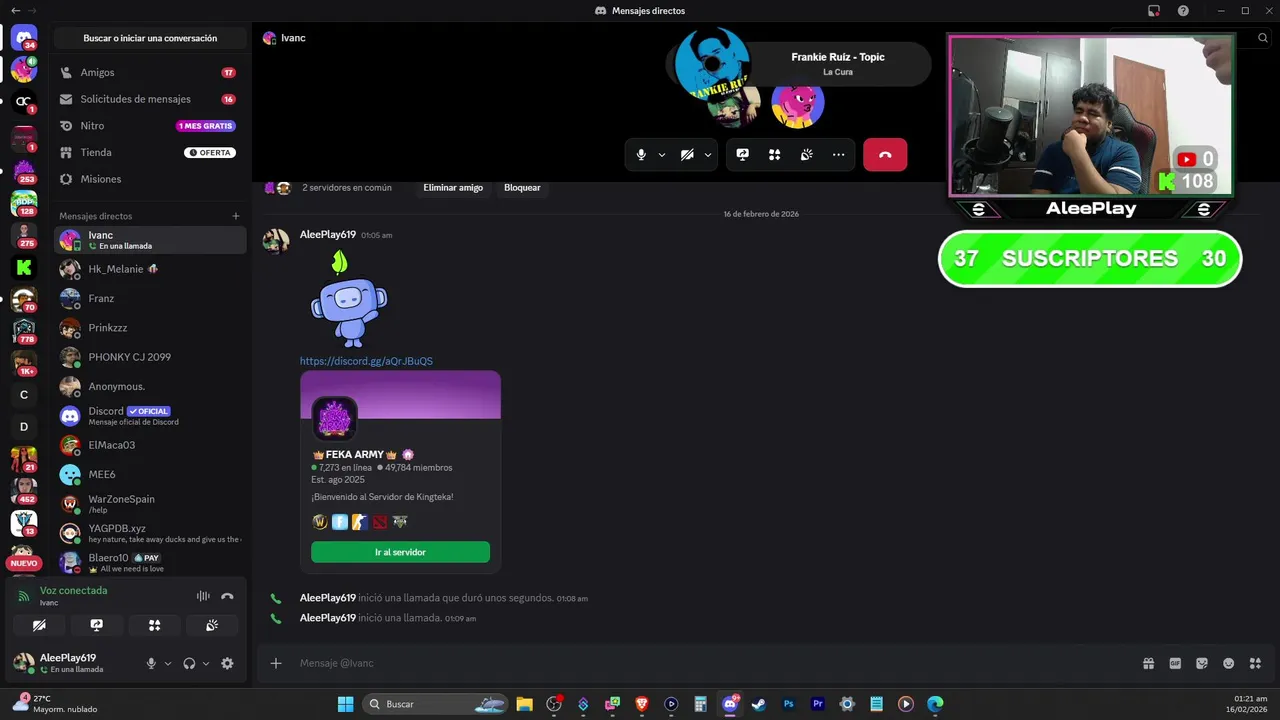1280x720 pixels.
Task: Open discord.gg/aQrJBuQS invite link
Action: pyautogui.click(x=366, y=361)
